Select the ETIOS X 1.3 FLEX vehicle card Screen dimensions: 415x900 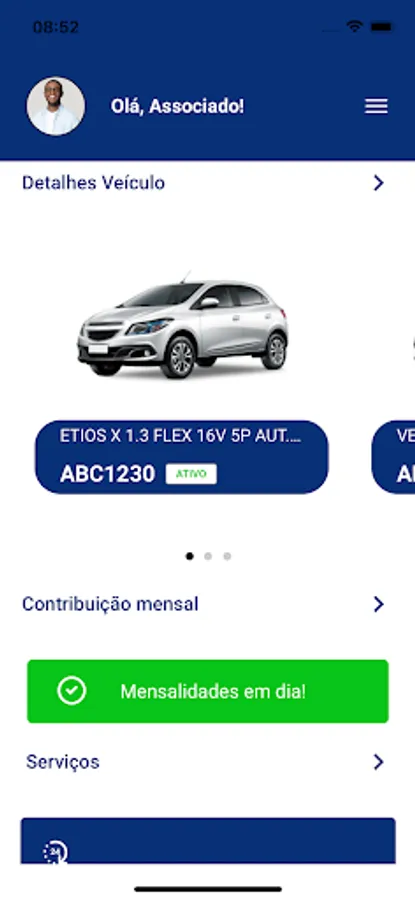click(181, 457)
